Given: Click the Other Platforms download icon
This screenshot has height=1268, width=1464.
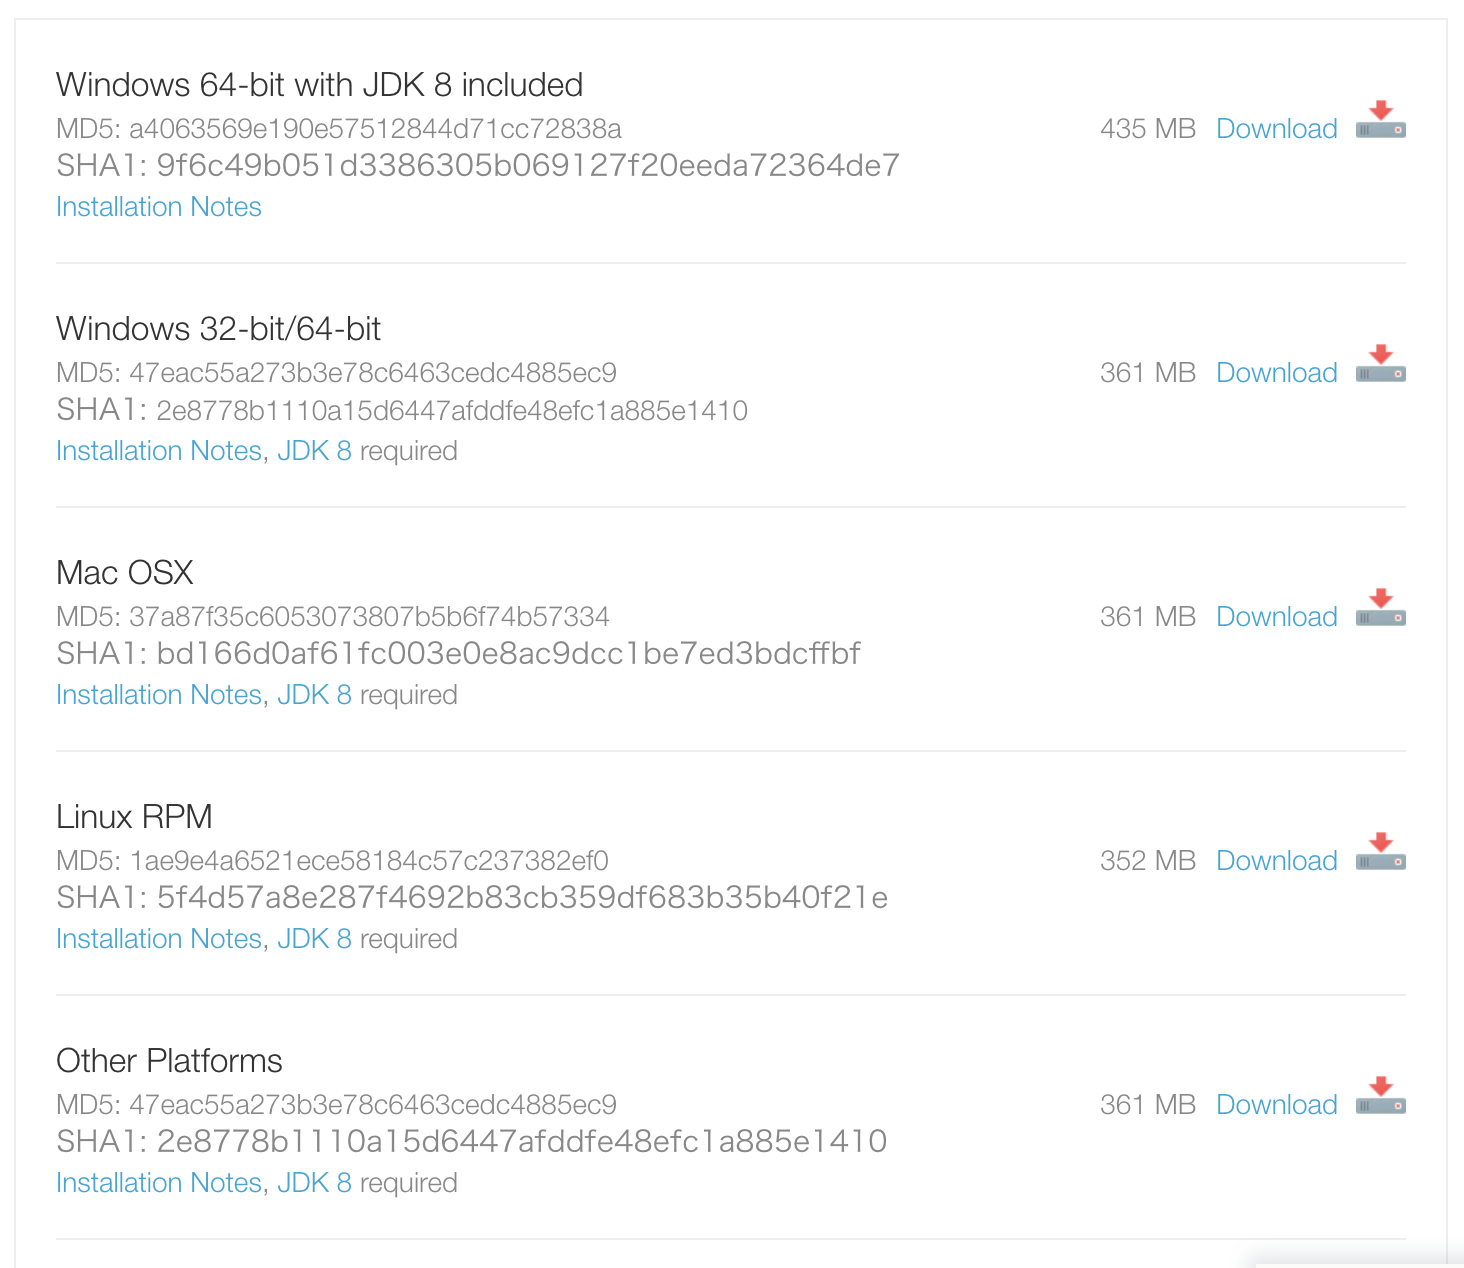Looking at the screenshot, I should pos(1380,1096).
